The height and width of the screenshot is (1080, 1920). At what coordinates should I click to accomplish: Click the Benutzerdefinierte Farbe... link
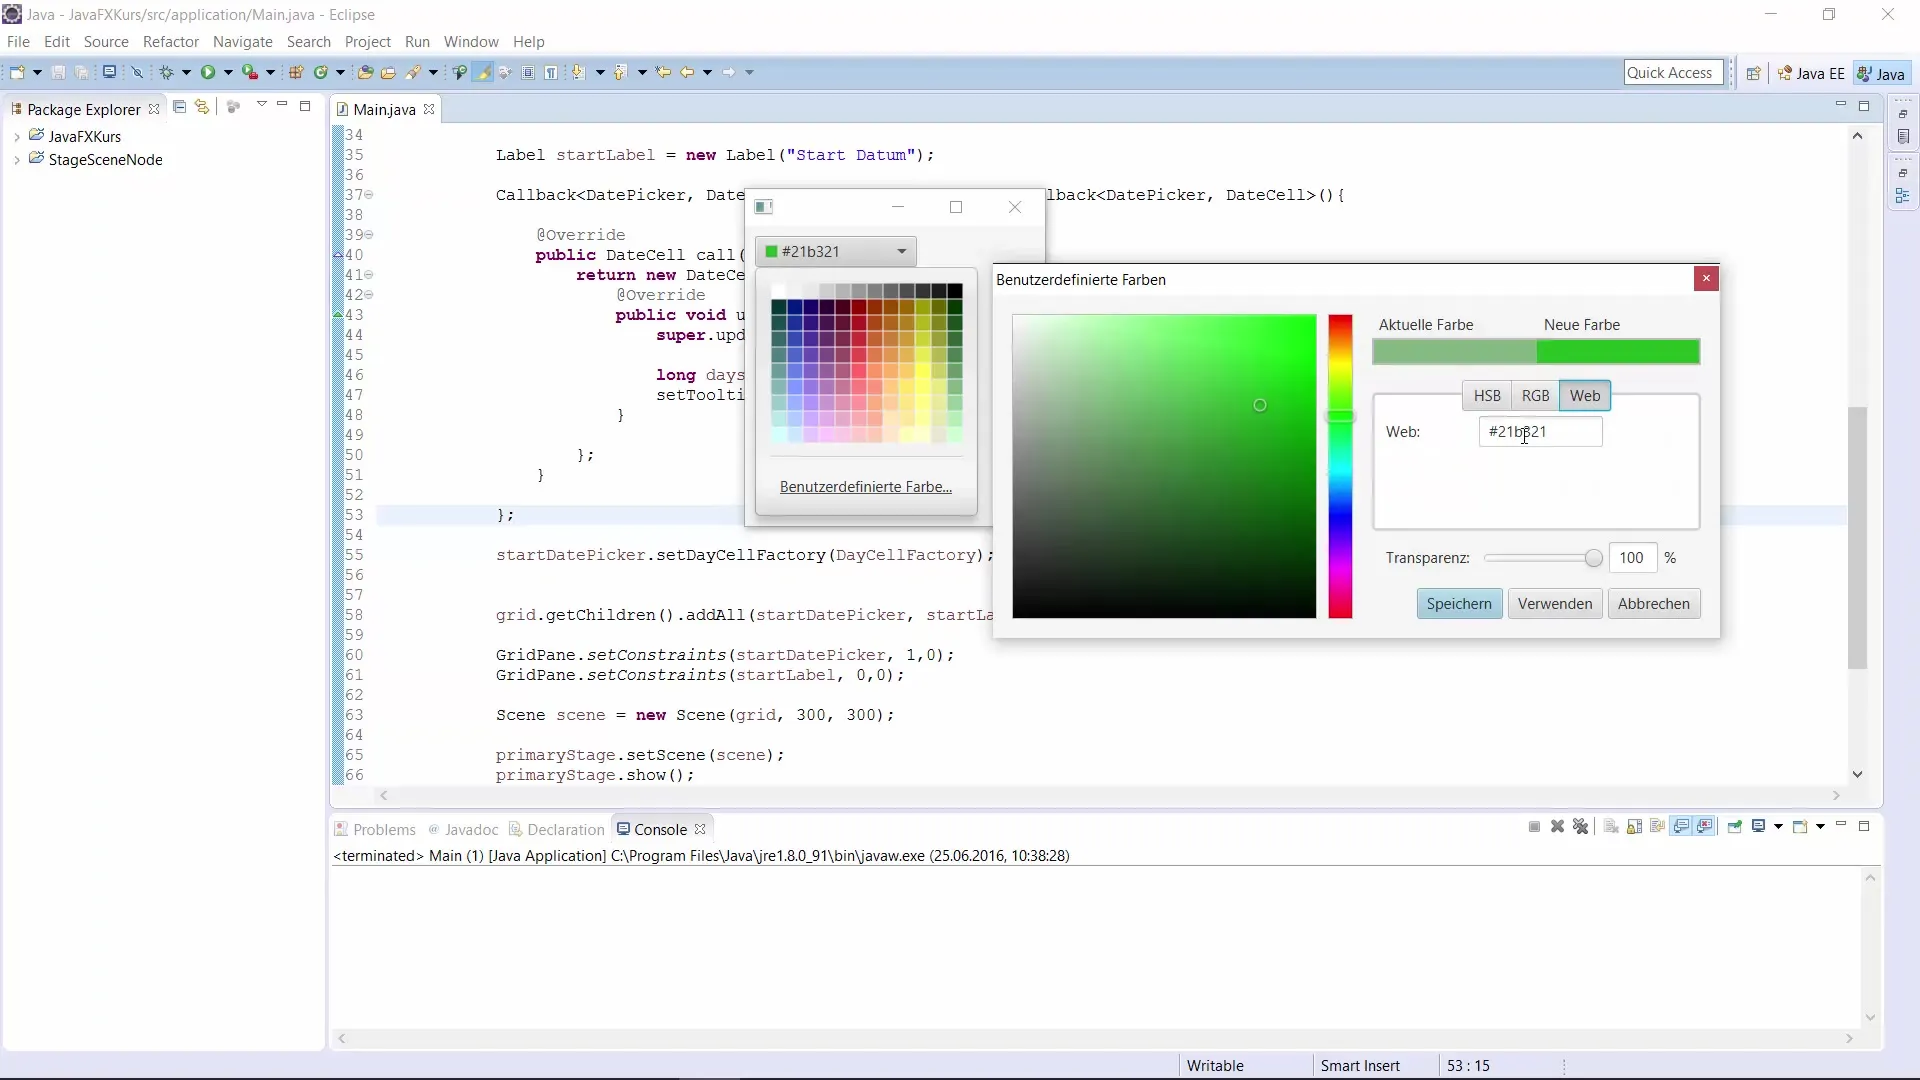coord(866,487)
